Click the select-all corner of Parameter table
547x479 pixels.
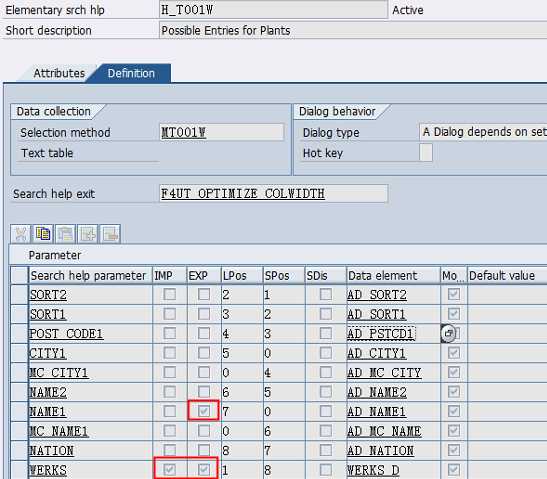click(x=19, y=276)
